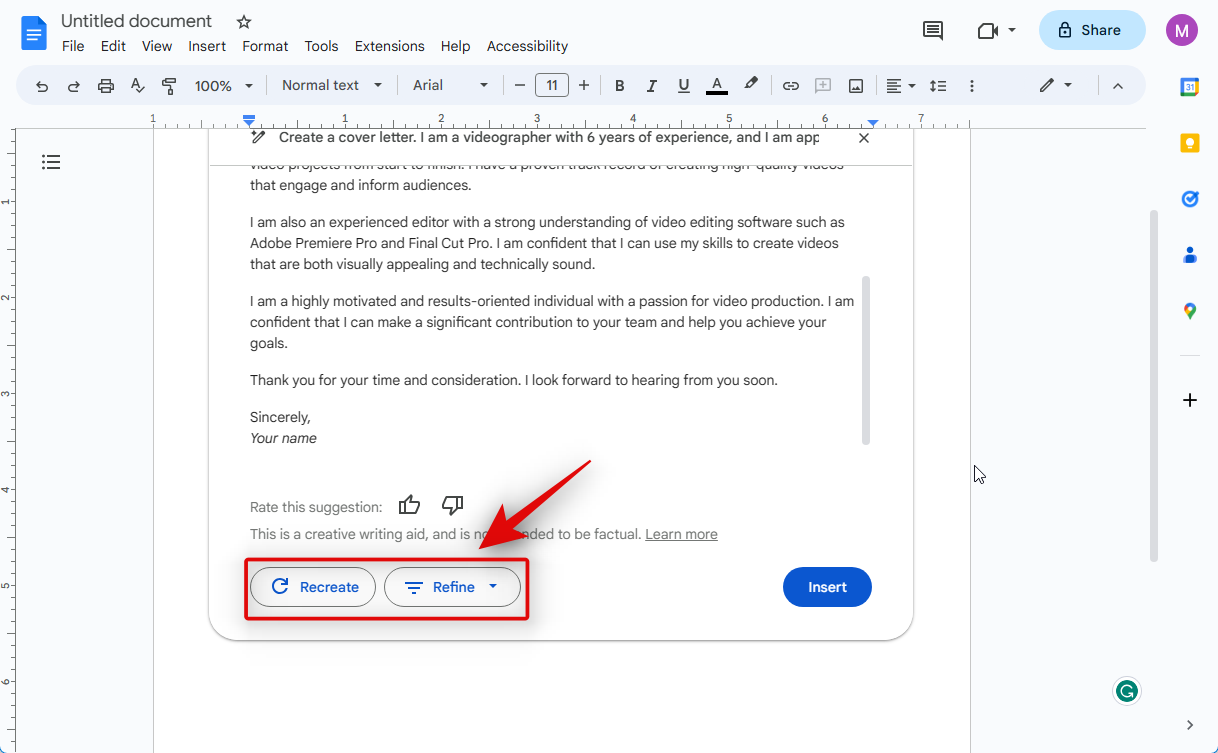1218x753 pixels.
Task: Open comment history
Action: tap(932, 30)
